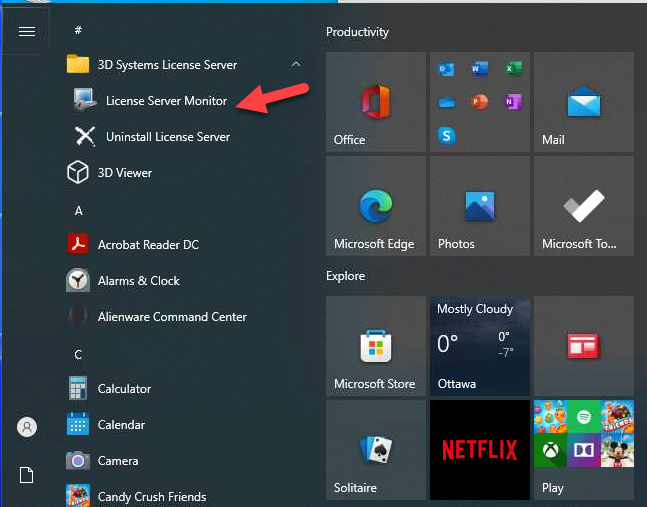Open Alienware Command Center
This screenshot has width=647, height=507.
pos(172,316)
